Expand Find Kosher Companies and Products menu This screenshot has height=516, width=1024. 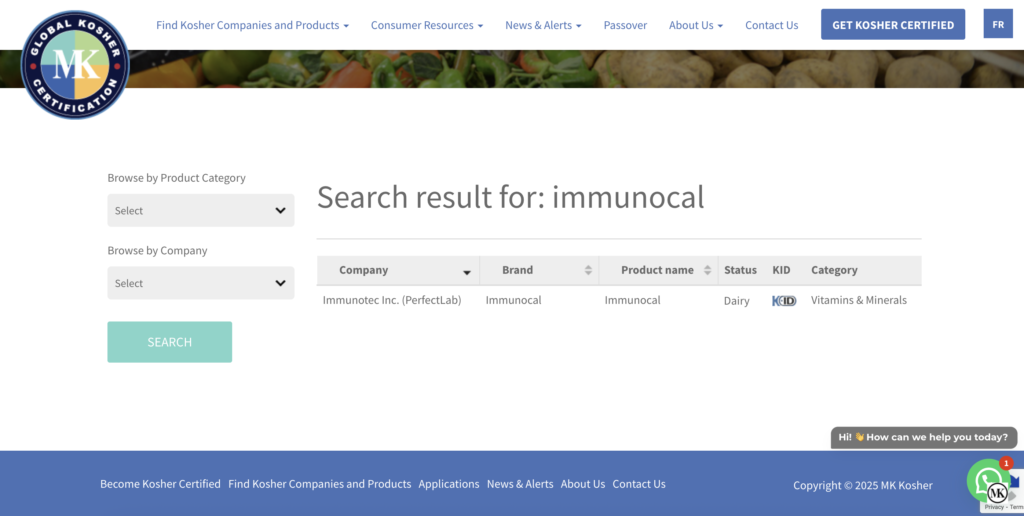point(252,25)
